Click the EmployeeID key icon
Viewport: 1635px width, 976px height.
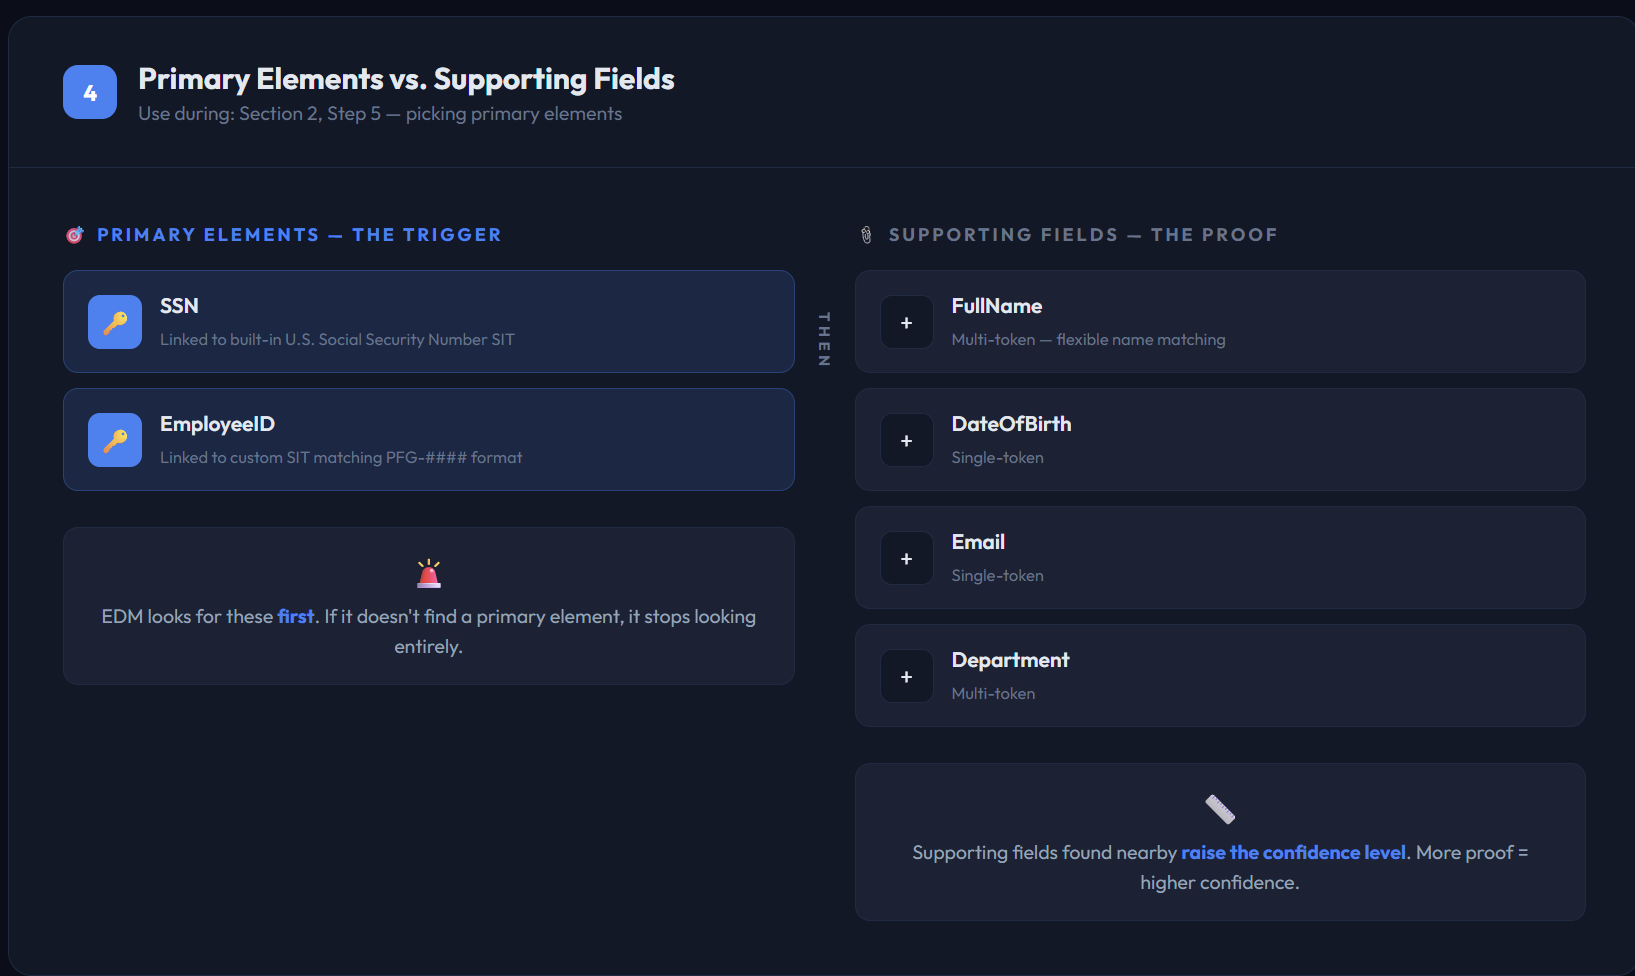click(x=115, y=440)
